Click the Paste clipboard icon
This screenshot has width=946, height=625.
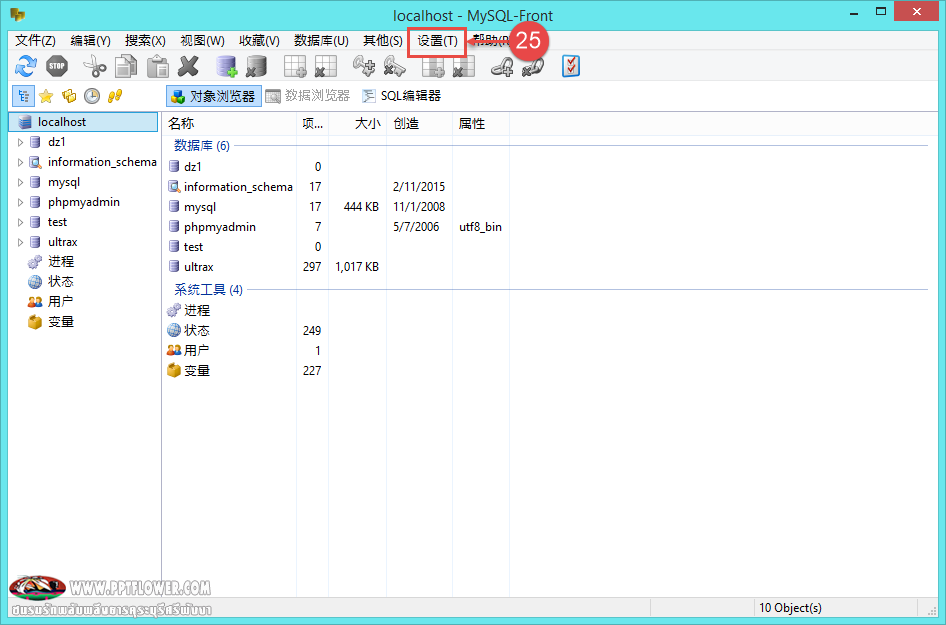click(x=158, y=66)
